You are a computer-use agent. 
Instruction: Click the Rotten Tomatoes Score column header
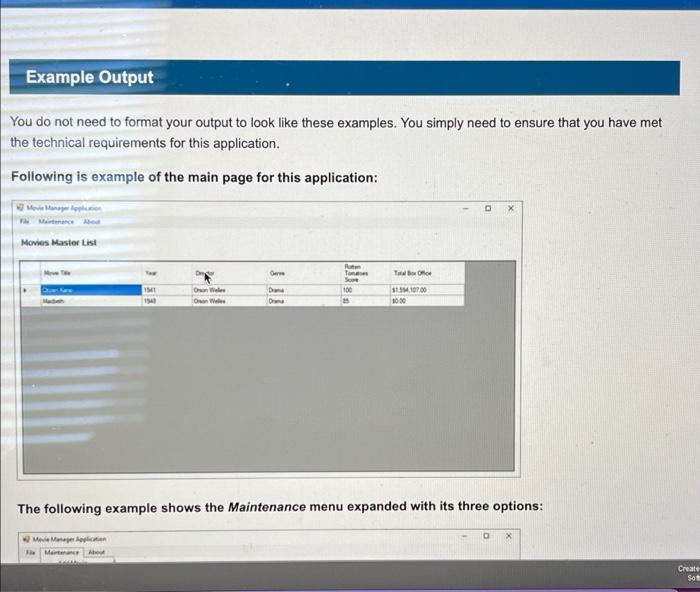point(366,273)
